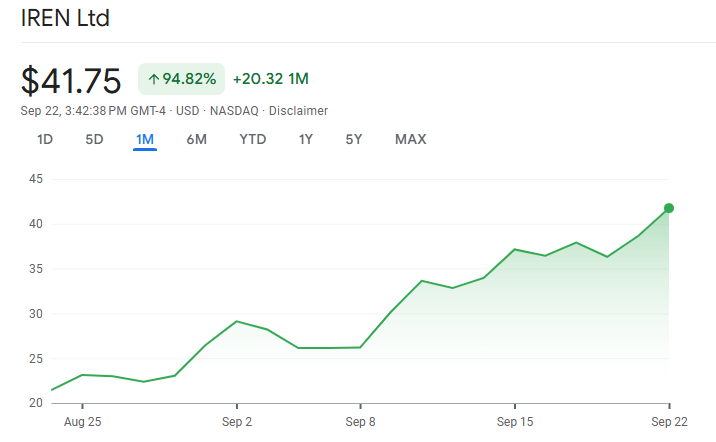Click the Sep 2 axis date
This screenshot has height=442, width=716.
pyautogui.click(x=237, y=422)
